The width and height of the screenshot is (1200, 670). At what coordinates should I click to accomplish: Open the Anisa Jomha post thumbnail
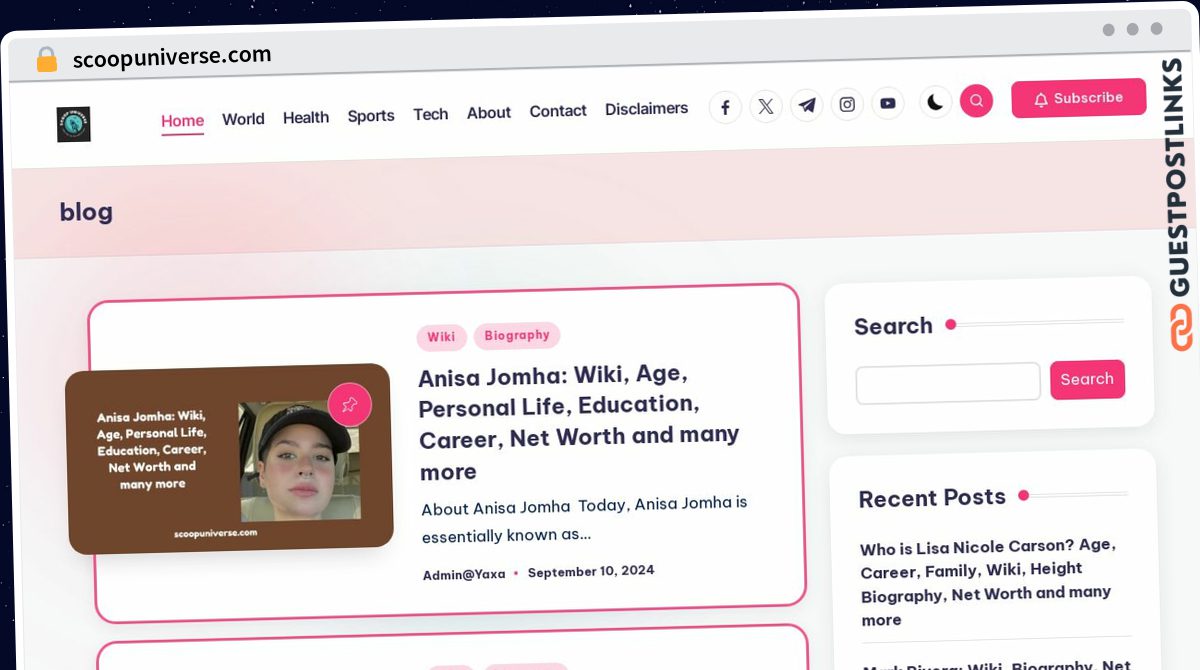[x=230, y=458]
